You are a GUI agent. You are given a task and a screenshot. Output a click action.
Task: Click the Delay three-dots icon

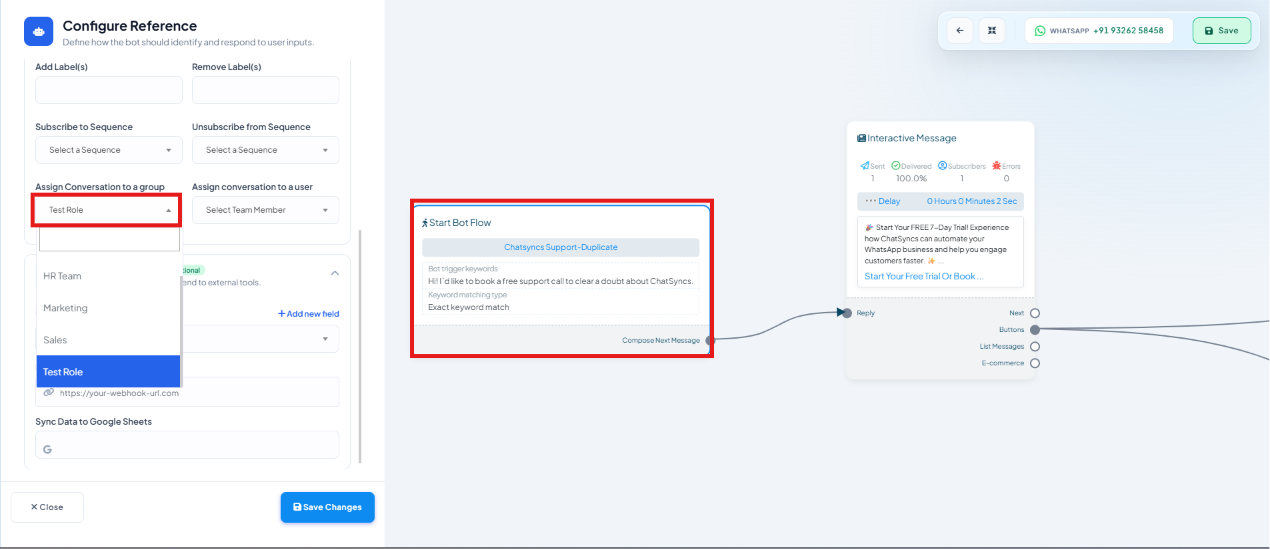click(x=870, y=201)
